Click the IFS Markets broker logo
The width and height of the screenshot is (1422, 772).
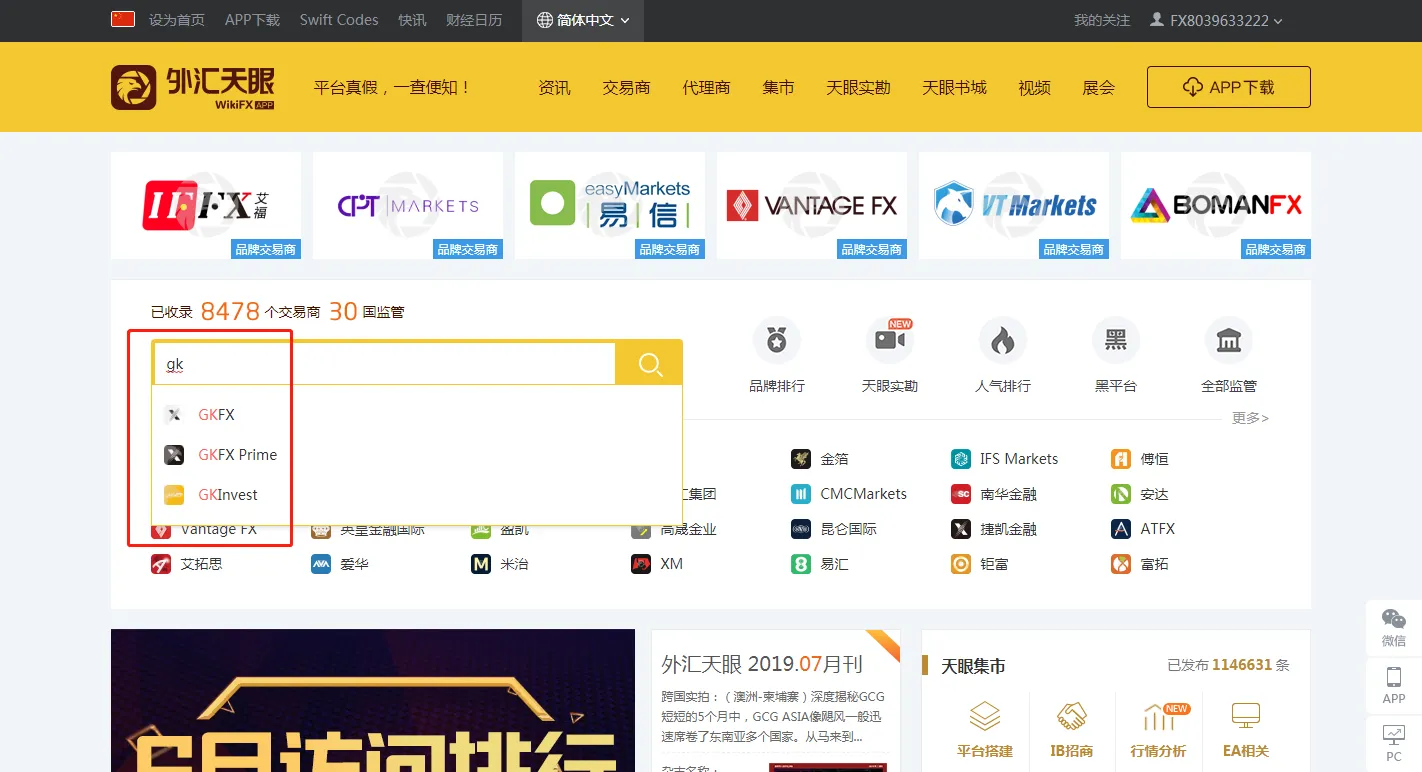pos(961,459)
